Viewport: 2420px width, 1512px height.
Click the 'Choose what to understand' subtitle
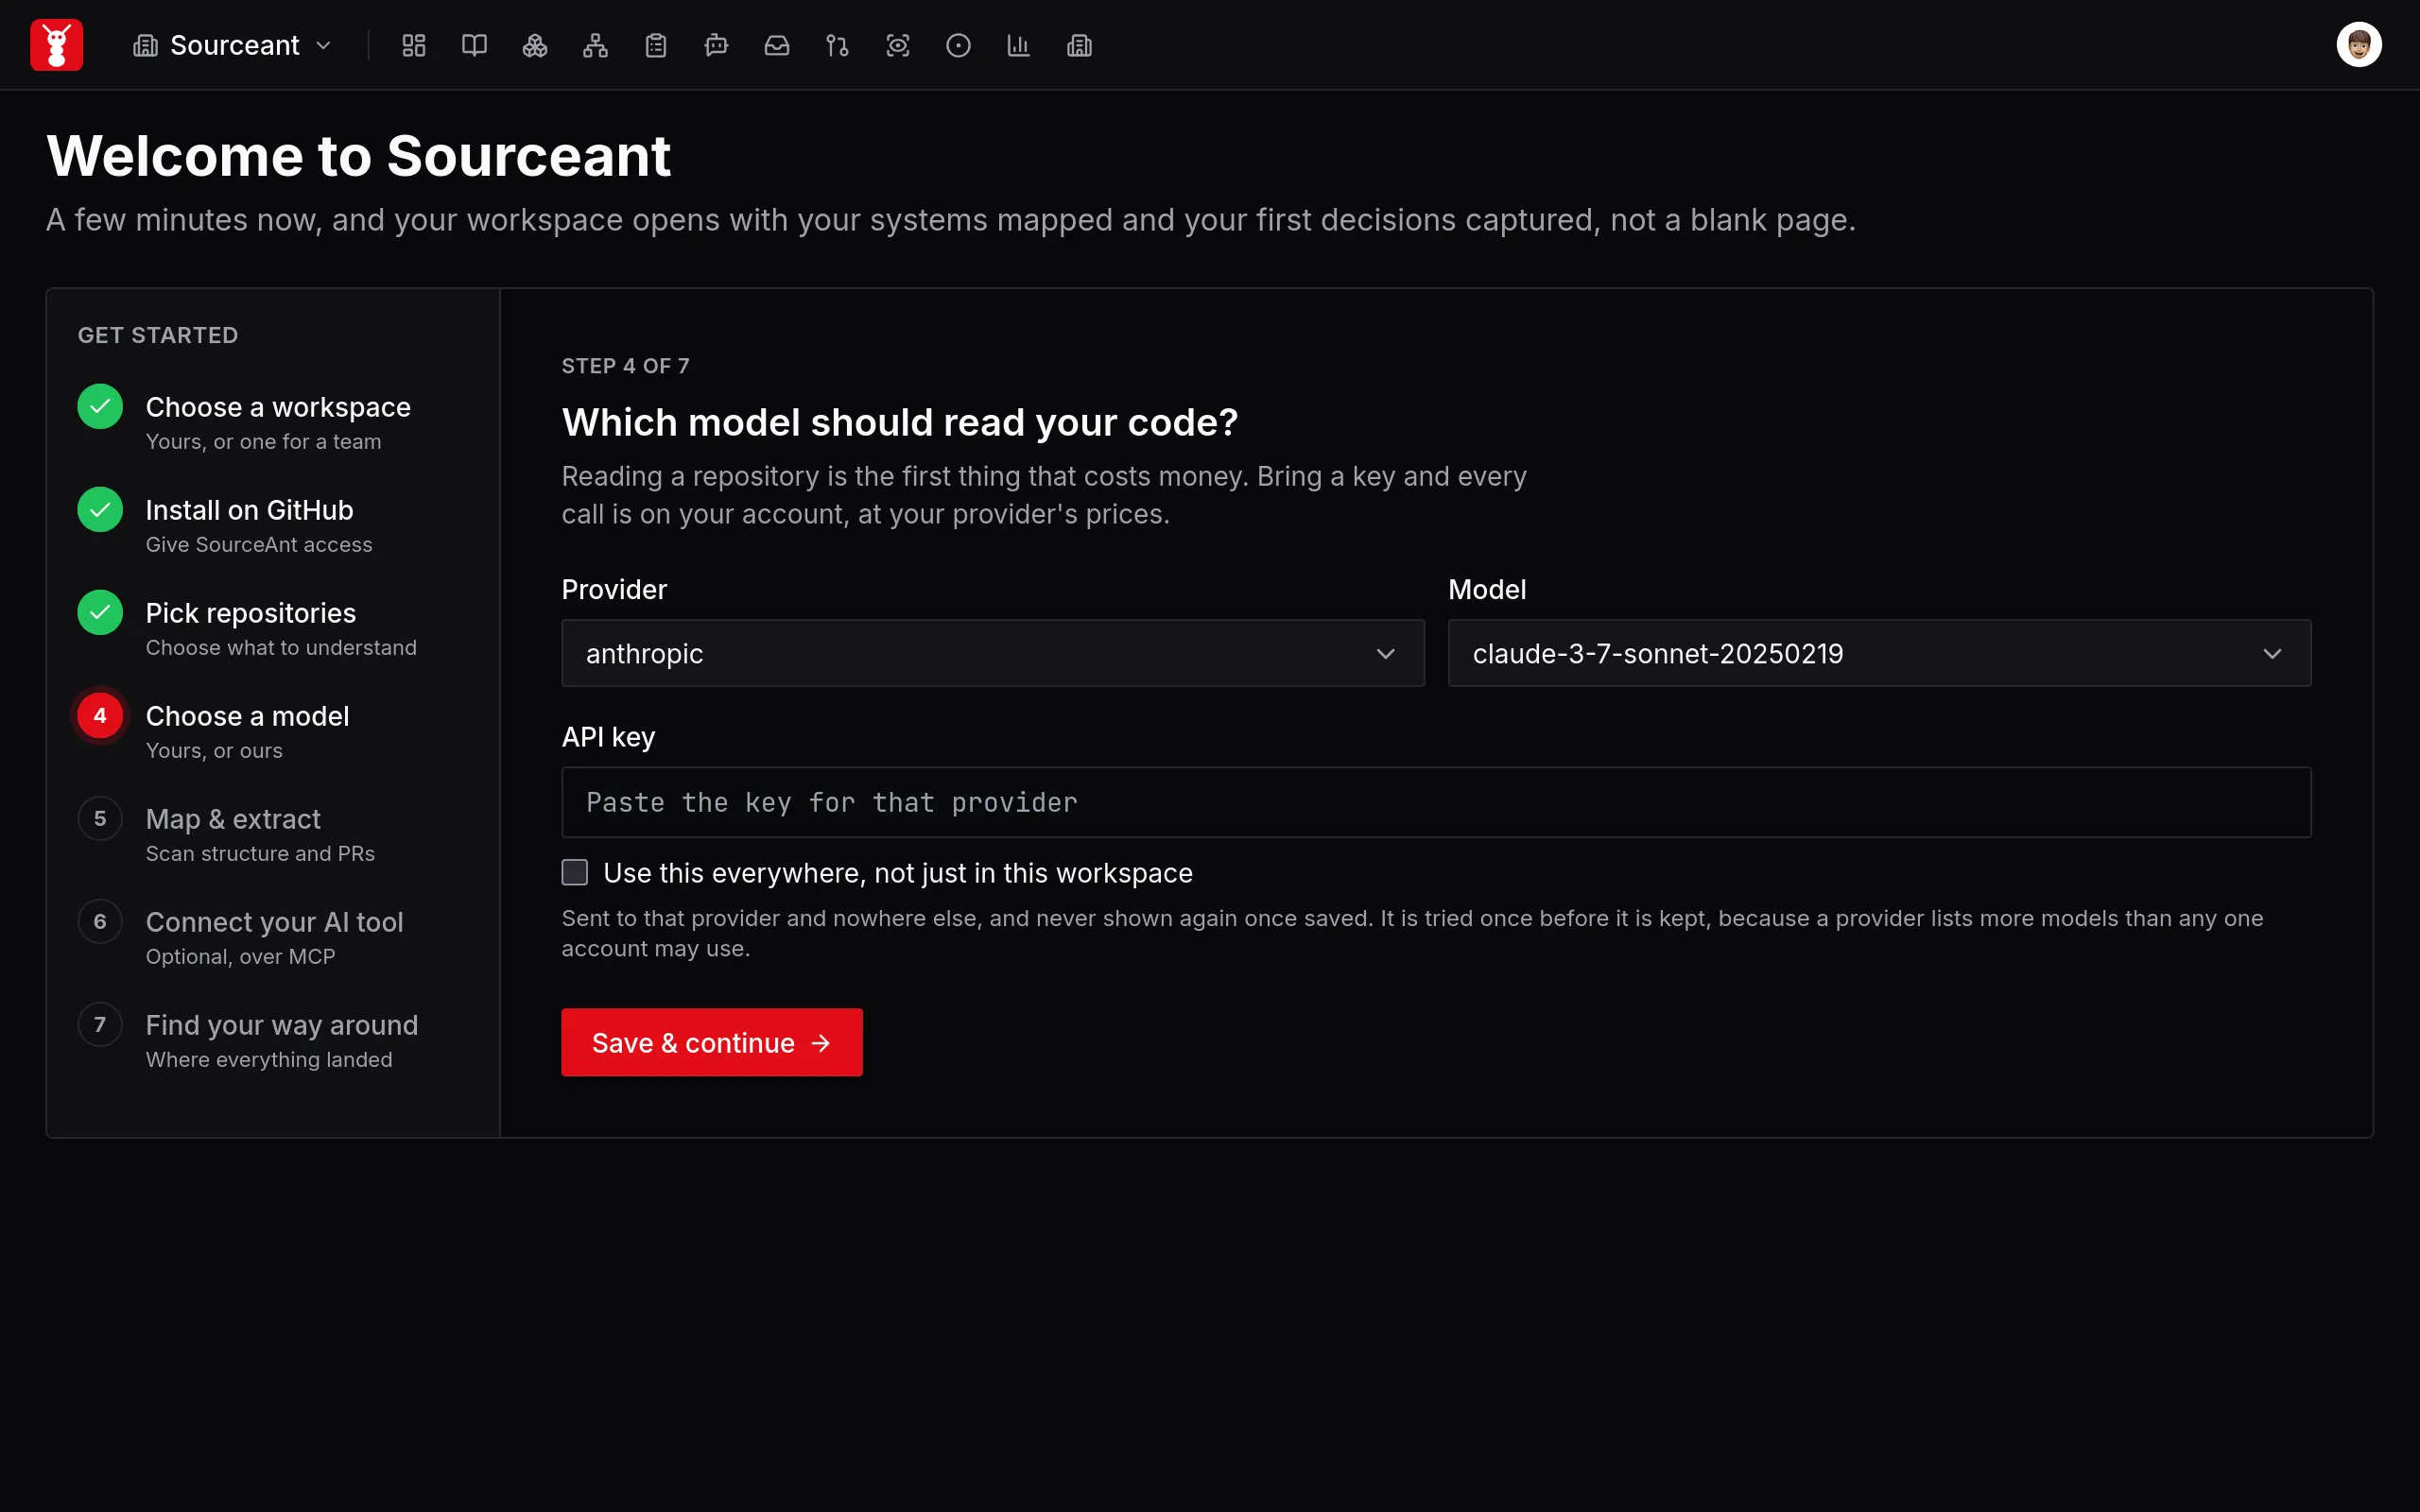281,647
